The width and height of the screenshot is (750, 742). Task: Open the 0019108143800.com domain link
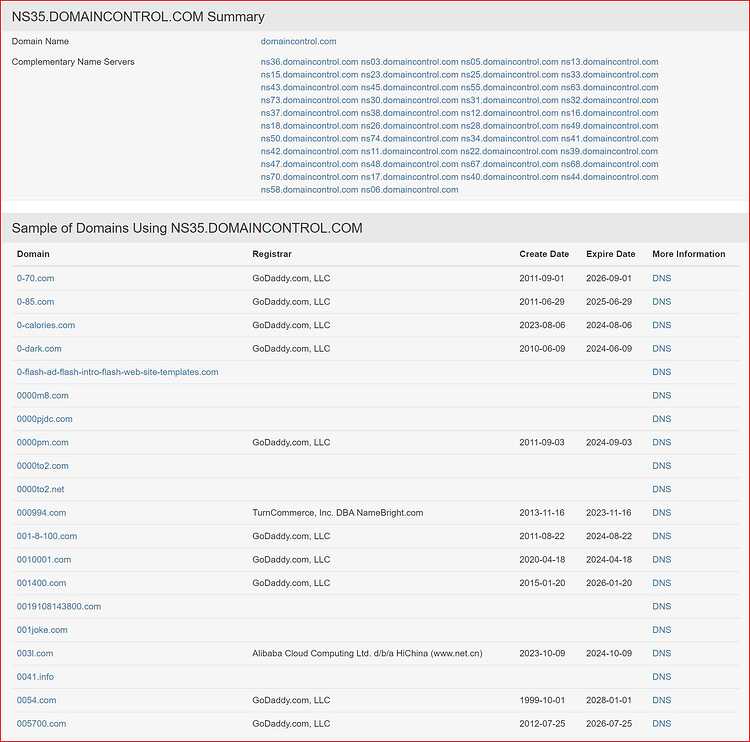click(59, 607)
